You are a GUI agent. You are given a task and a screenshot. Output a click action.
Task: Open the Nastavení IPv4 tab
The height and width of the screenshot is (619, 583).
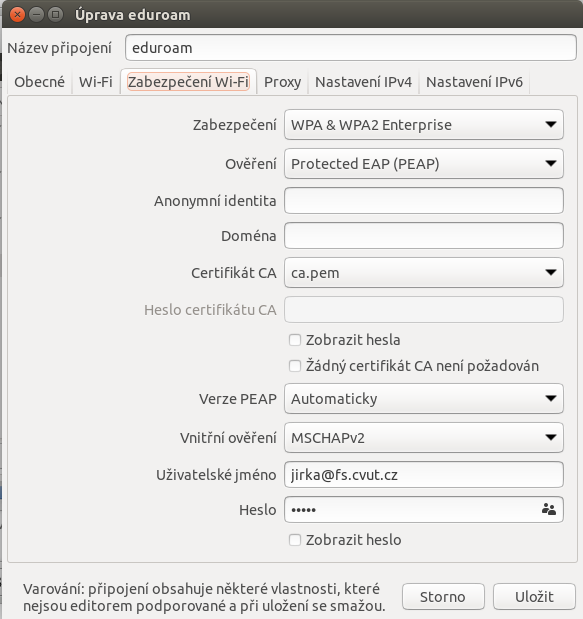point(363,82)
